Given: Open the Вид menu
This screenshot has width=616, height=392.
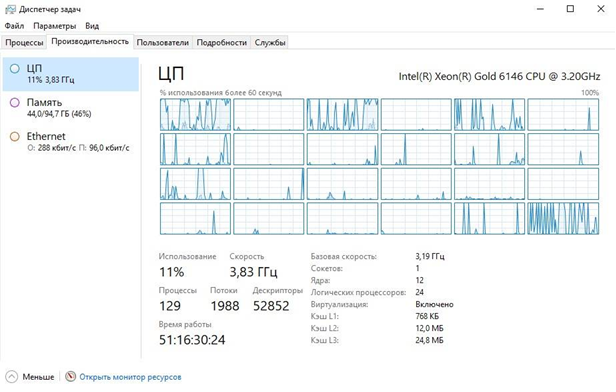Looking at the screenshot, I should pos(92,26).
